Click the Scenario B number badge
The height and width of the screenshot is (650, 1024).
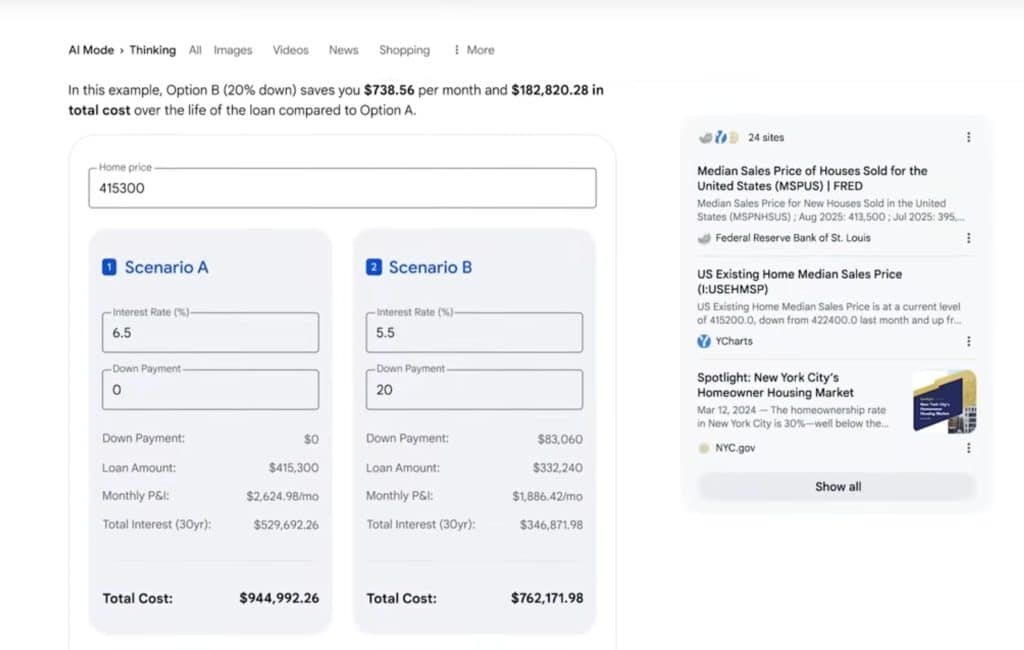click(375, 267)
